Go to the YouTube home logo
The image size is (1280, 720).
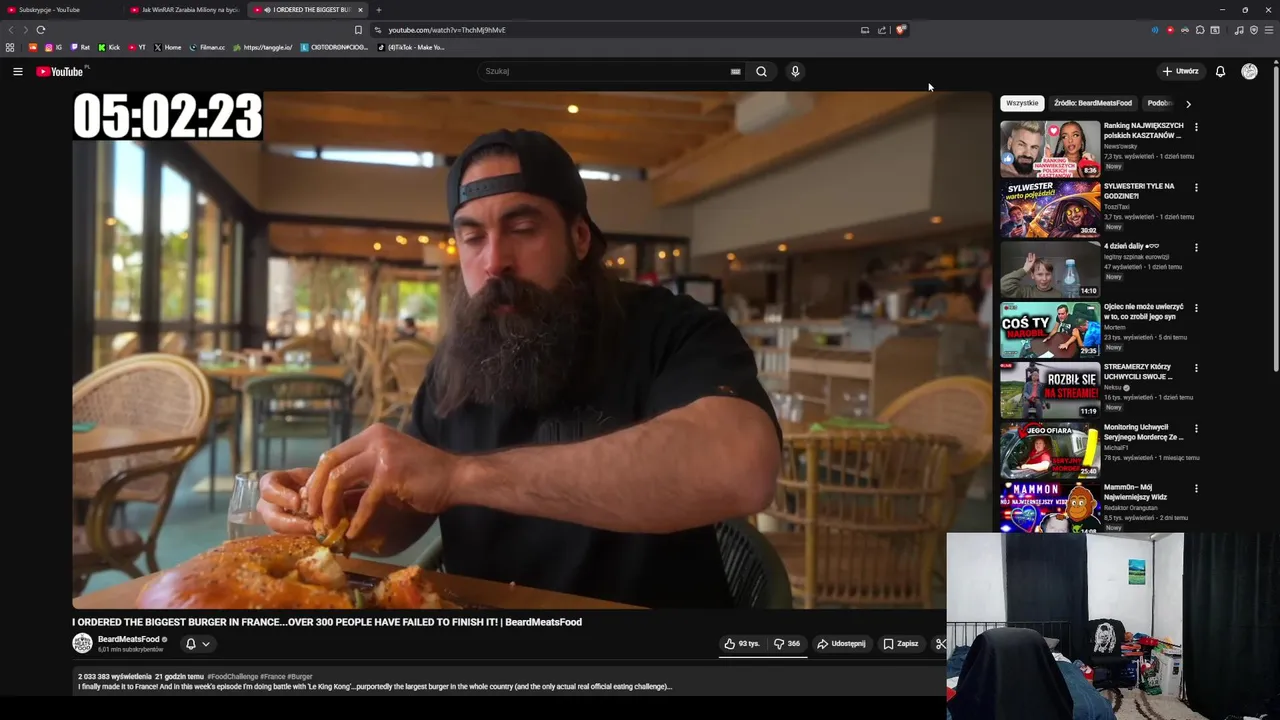click(60, 71)
